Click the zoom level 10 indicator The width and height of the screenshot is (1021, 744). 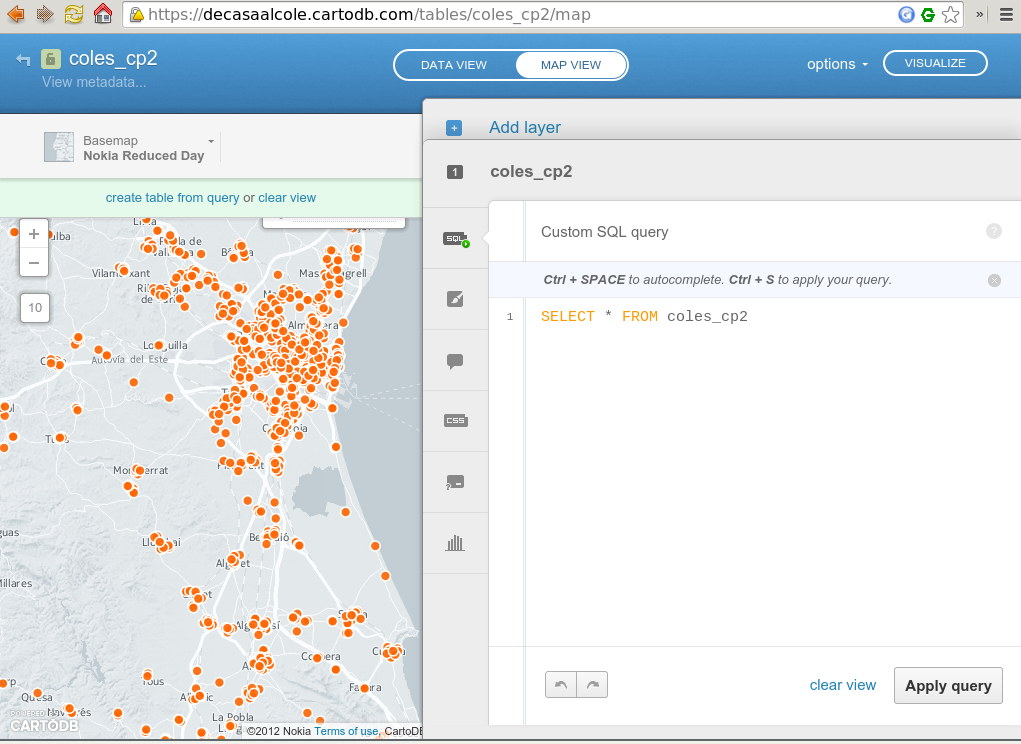(x=35, y=307)
